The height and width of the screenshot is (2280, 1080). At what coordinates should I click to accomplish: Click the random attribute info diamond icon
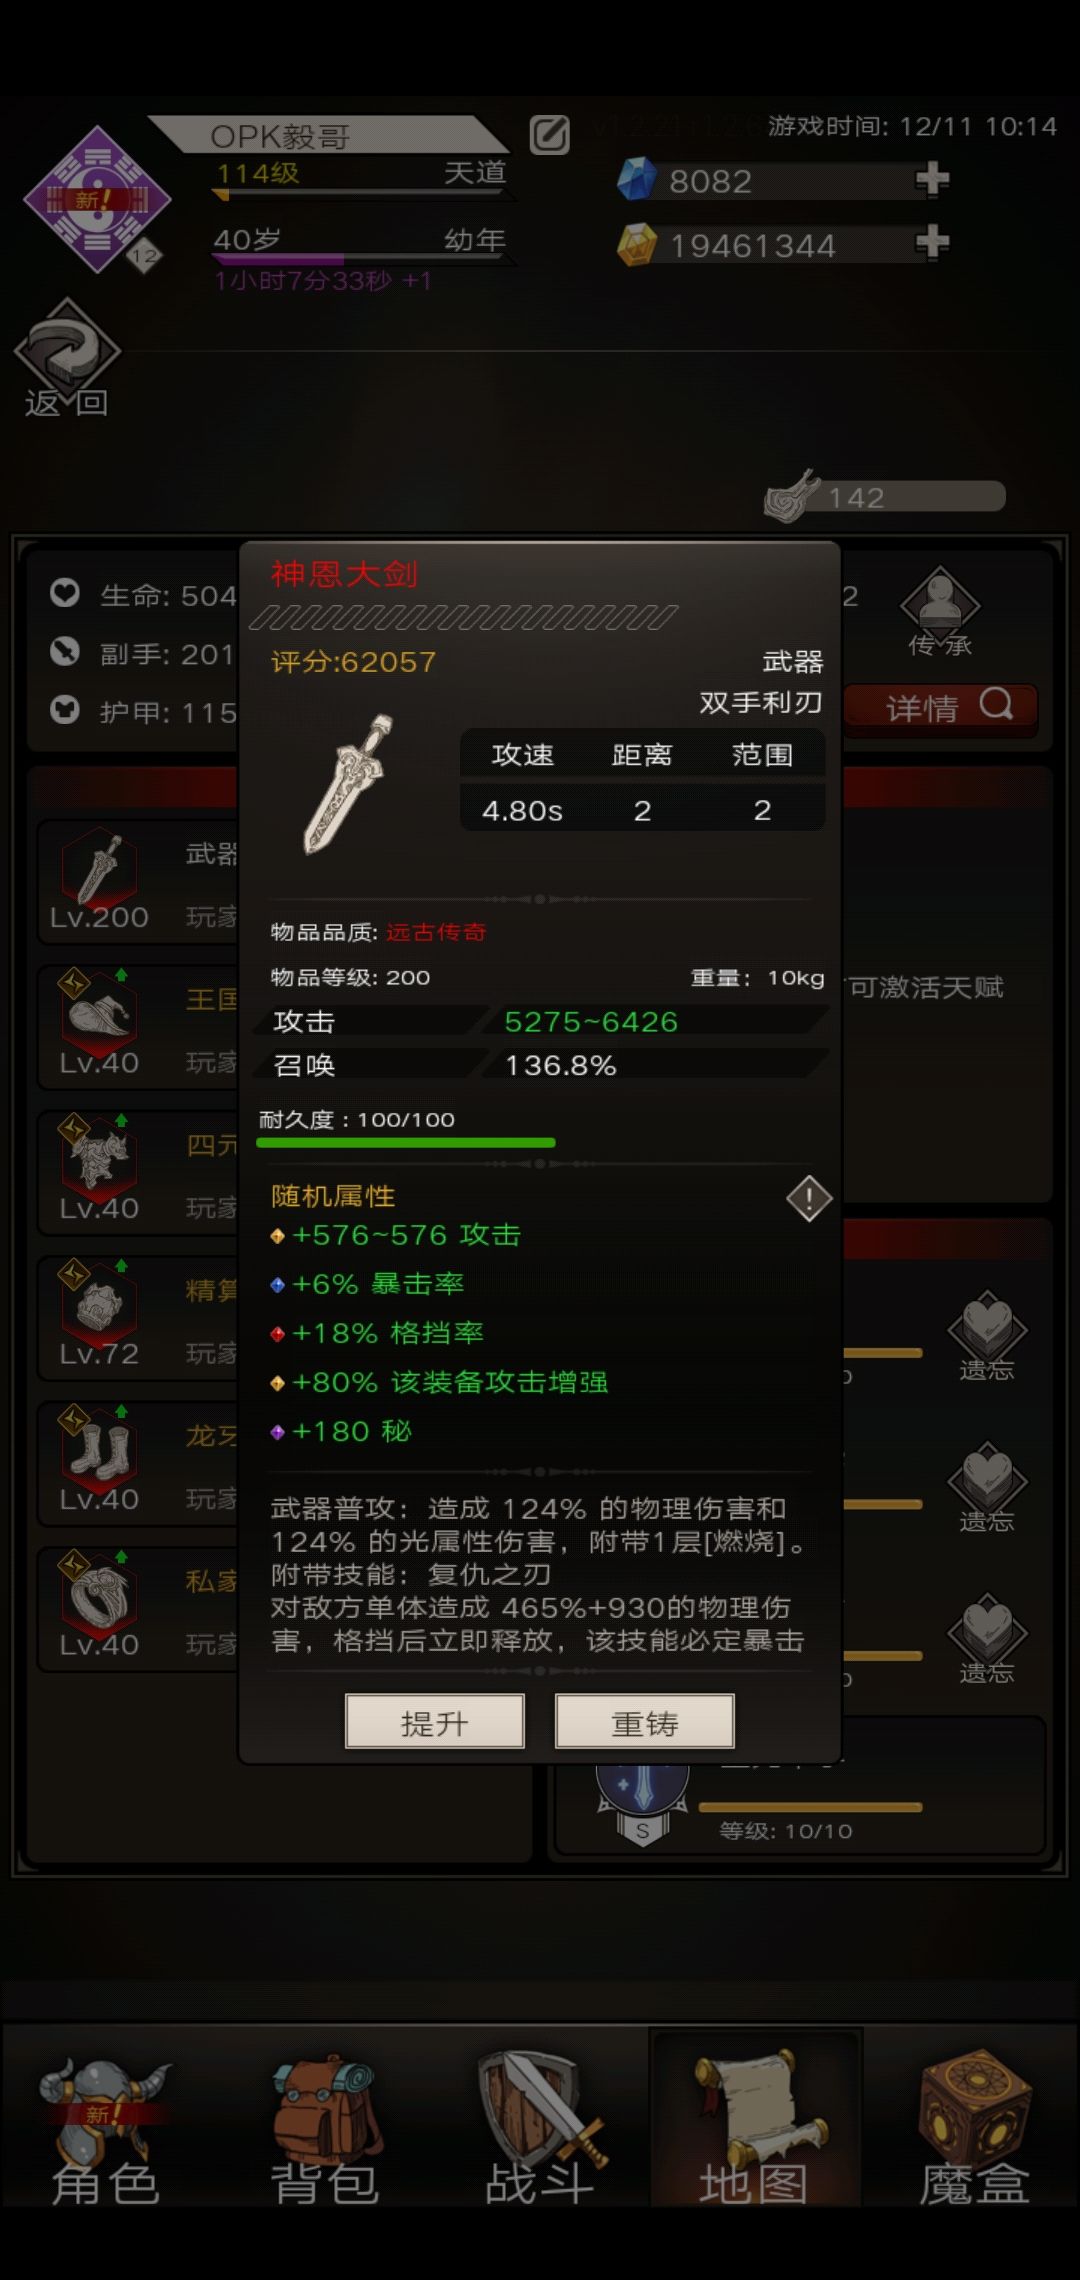(809, 1198)
